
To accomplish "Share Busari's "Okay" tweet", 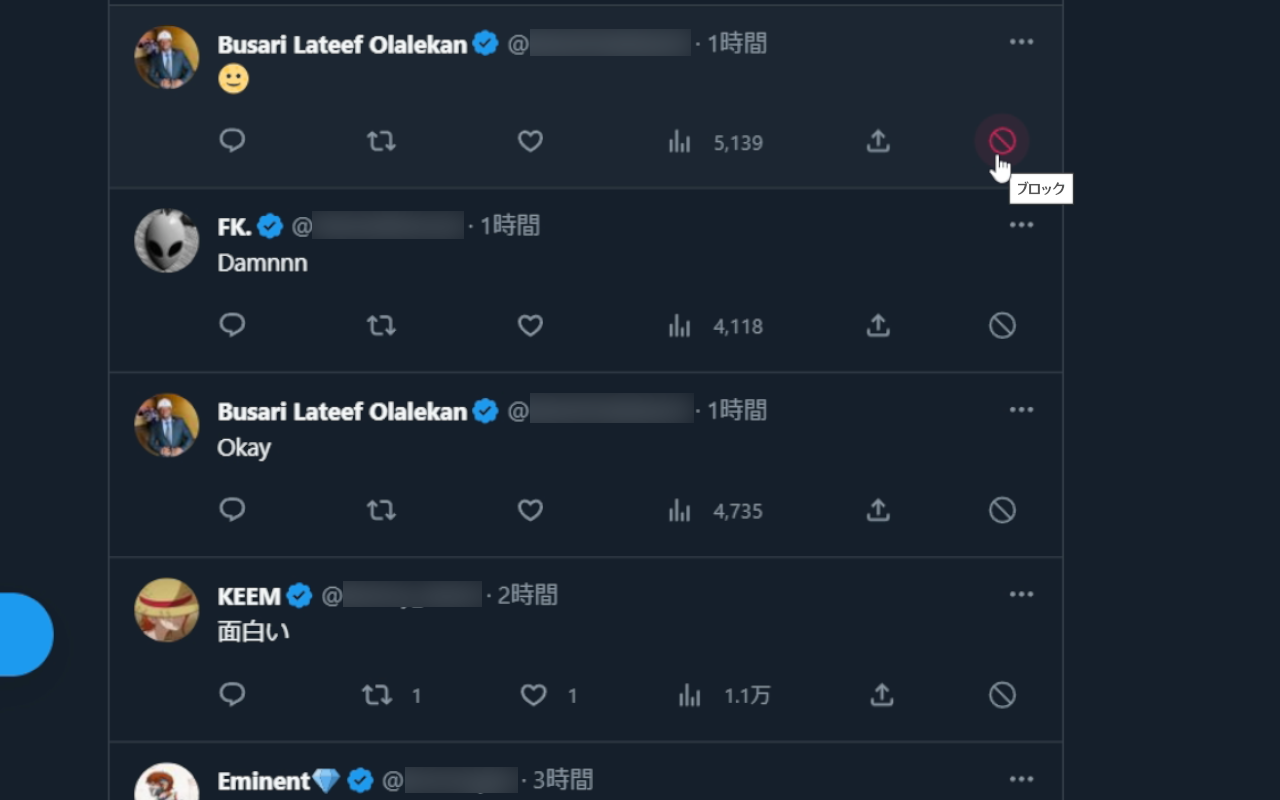I will tap(878, 510).
